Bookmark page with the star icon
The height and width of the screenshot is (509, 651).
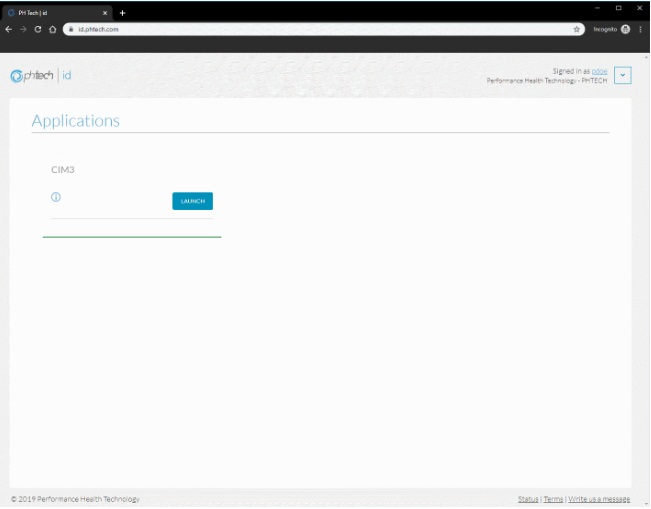(x=577, y=30)
